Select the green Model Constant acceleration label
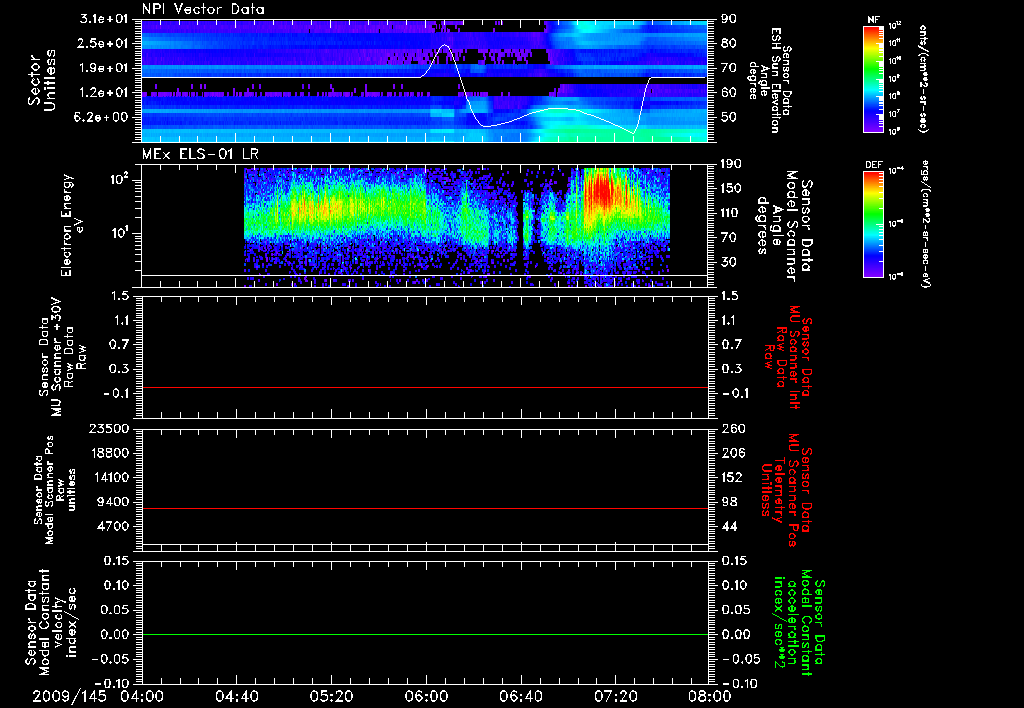This screenshot has height=708, width=1024. [798, 624]
